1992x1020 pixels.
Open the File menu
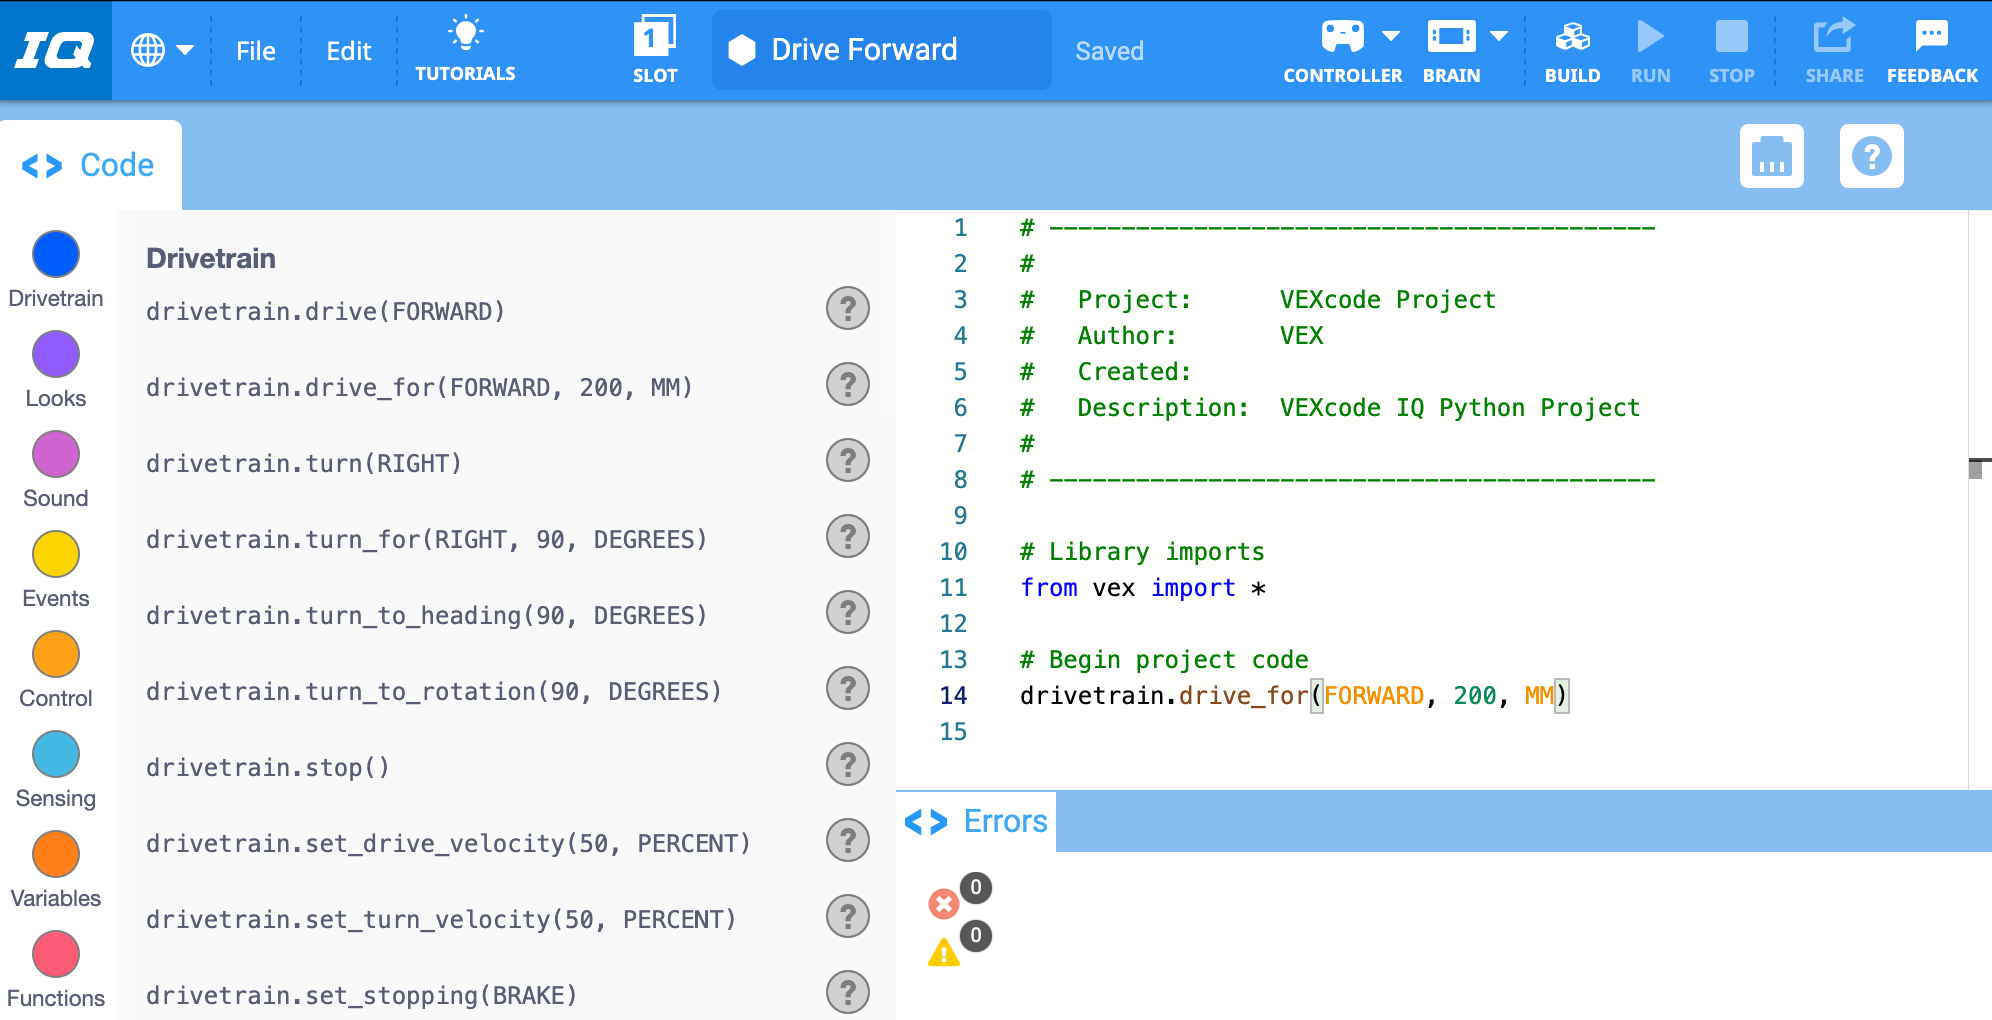(256, 51)
